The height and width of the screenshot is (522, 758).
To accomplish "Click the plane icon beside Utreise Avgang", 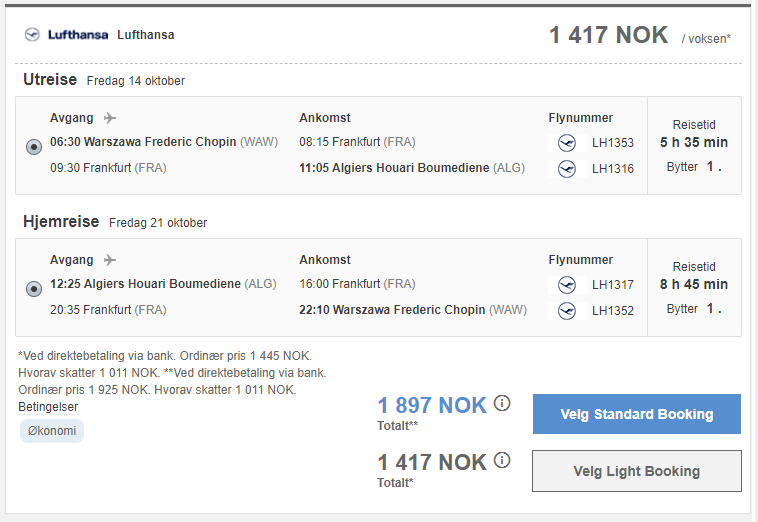I will point(110,118).
